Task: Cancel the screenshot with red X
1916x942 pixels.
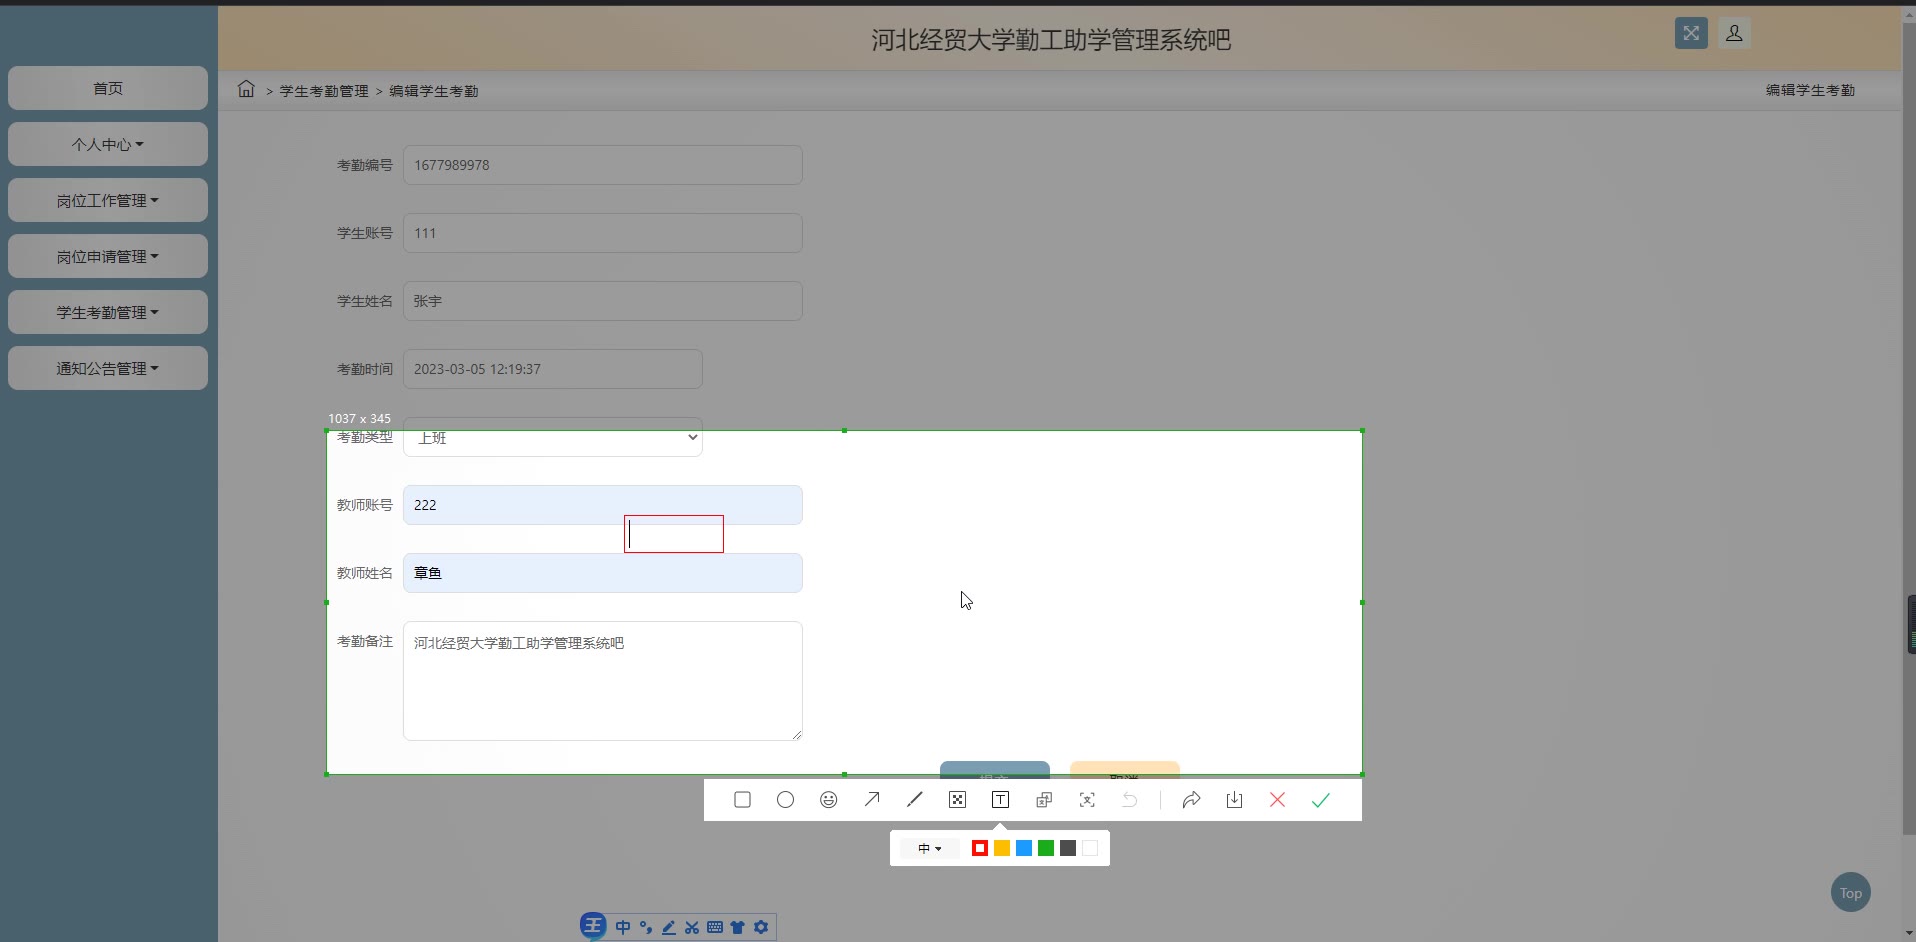Action: (x=1277, y=800)
